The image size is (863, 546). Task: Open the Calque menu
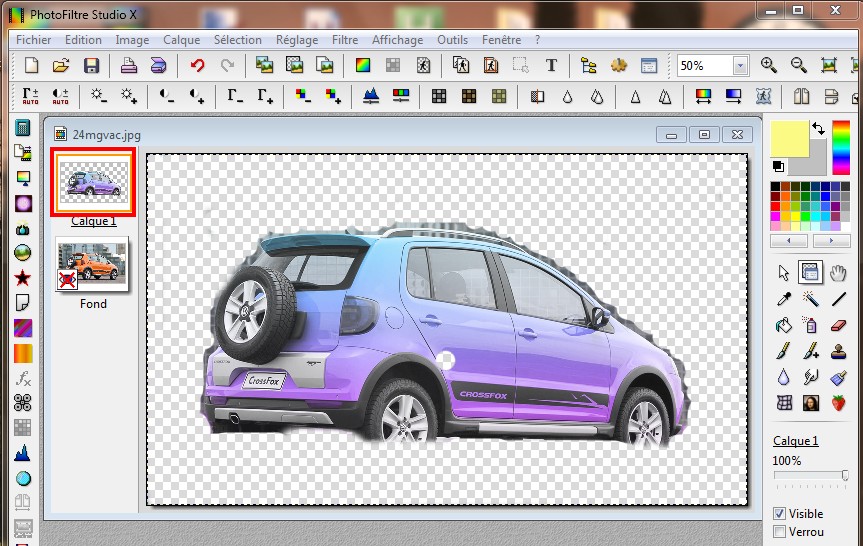tap(181, 40)
